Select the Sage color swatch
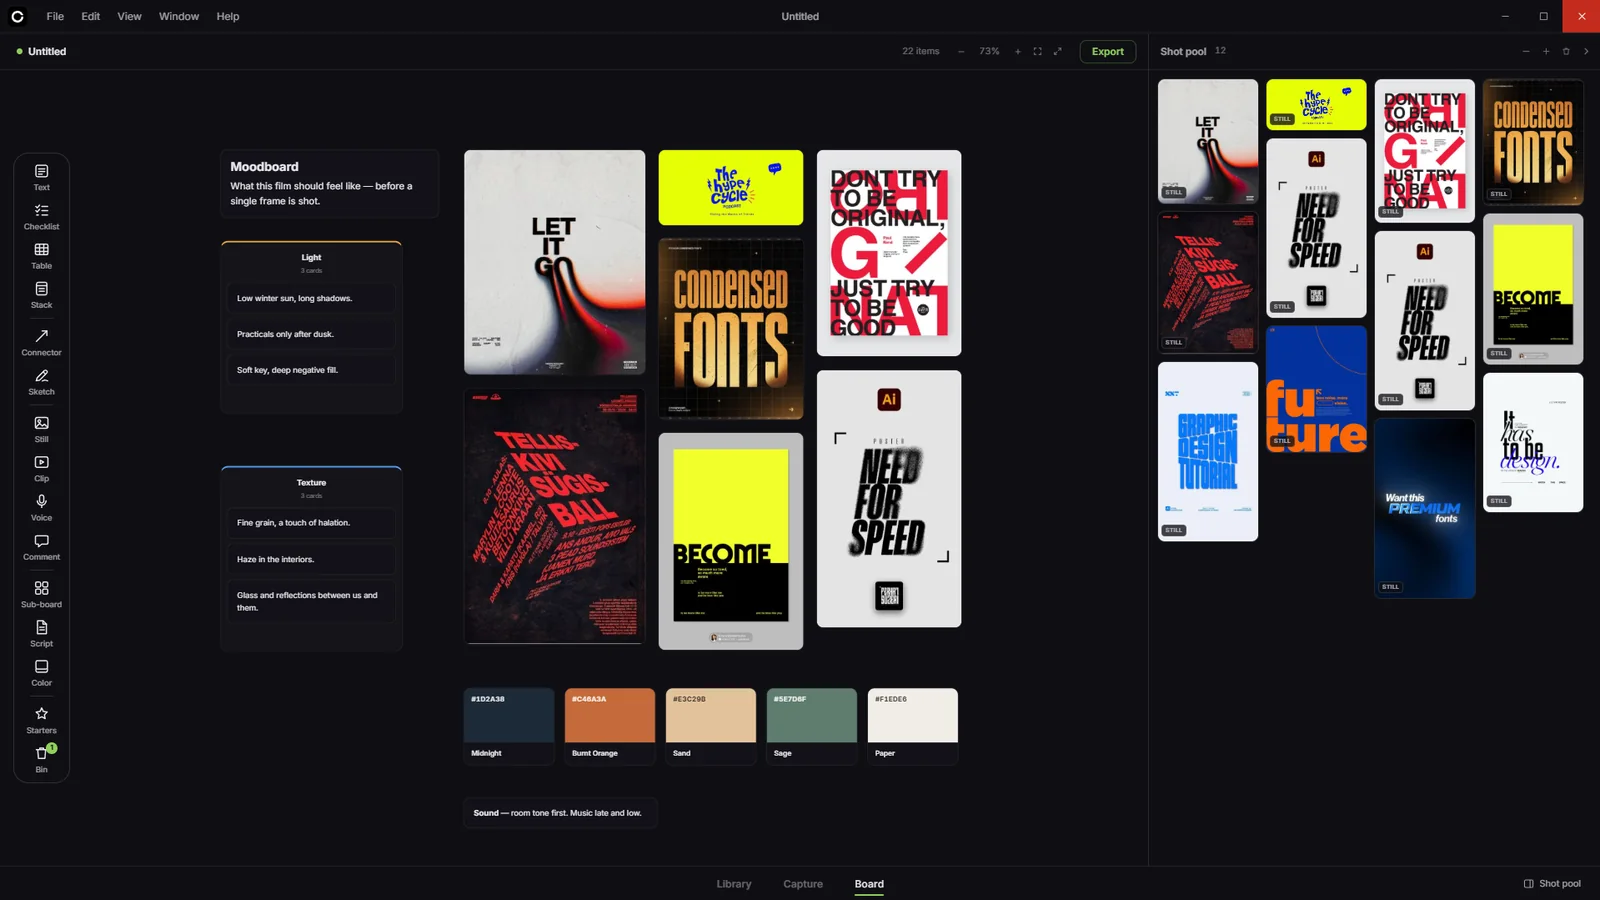Image resolution: width=1600 pixels, height=900 pixels. (x=812, y=726)
